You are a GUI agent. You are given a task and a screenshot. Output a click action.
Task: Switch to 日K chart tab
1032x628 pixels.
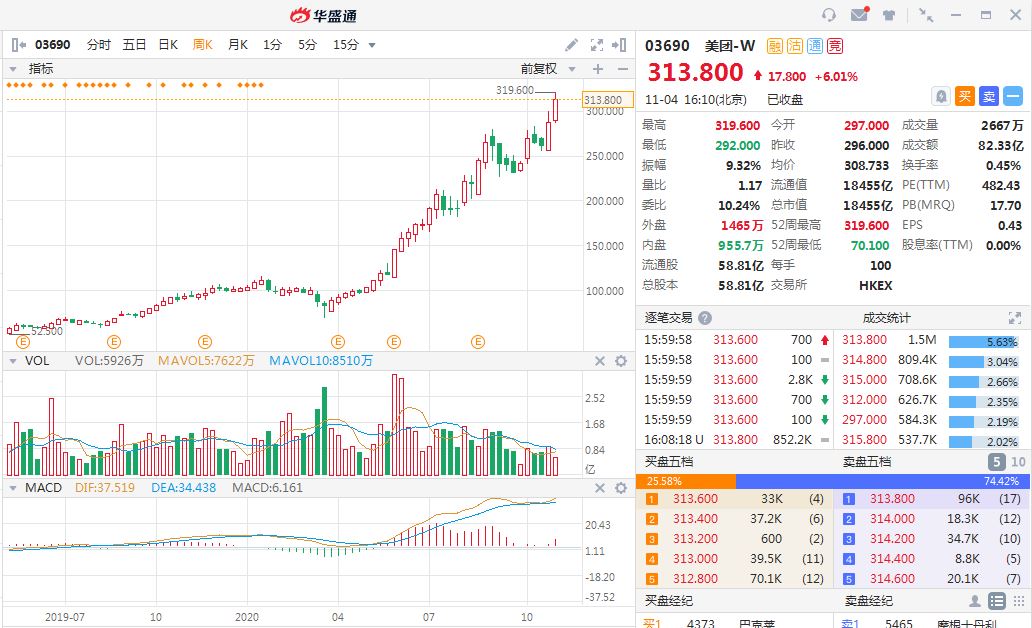(168, 45)
